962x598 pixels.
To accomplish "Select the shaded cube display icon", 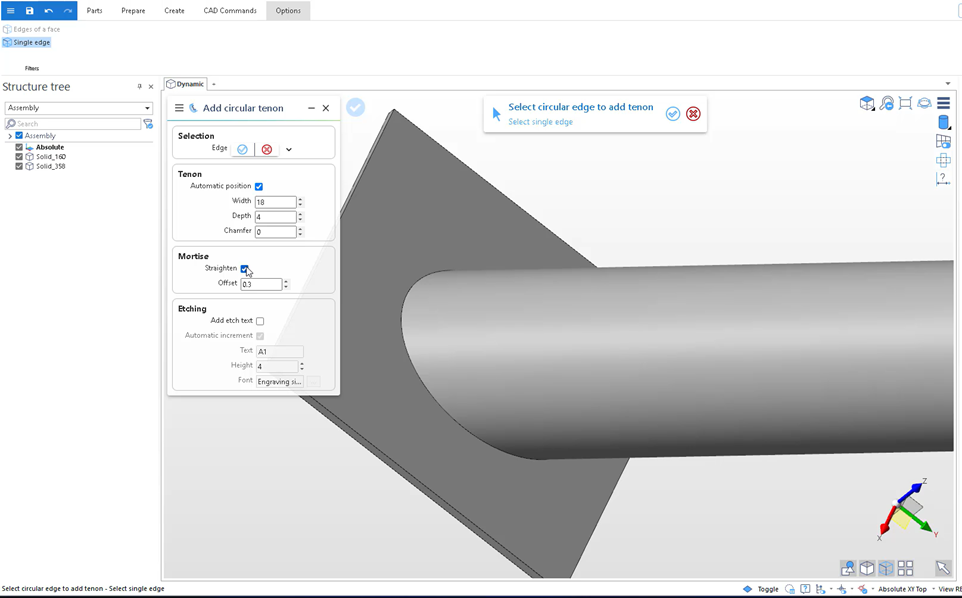I will pyautogui.click(x=867, y=568).
